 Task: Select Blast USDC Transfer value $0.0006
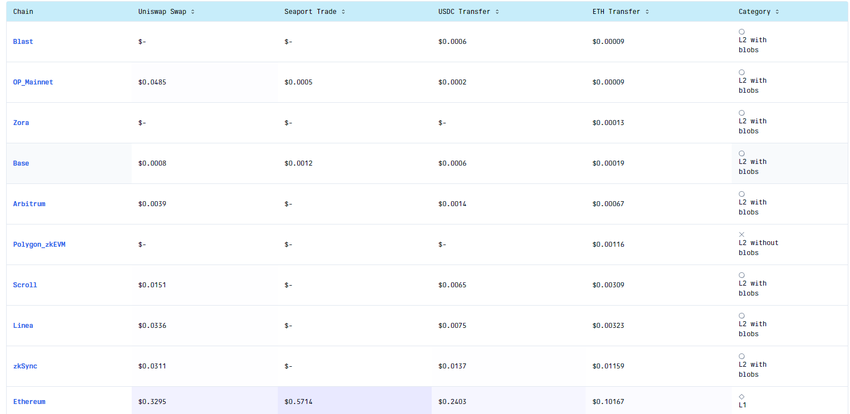point(452,42)
